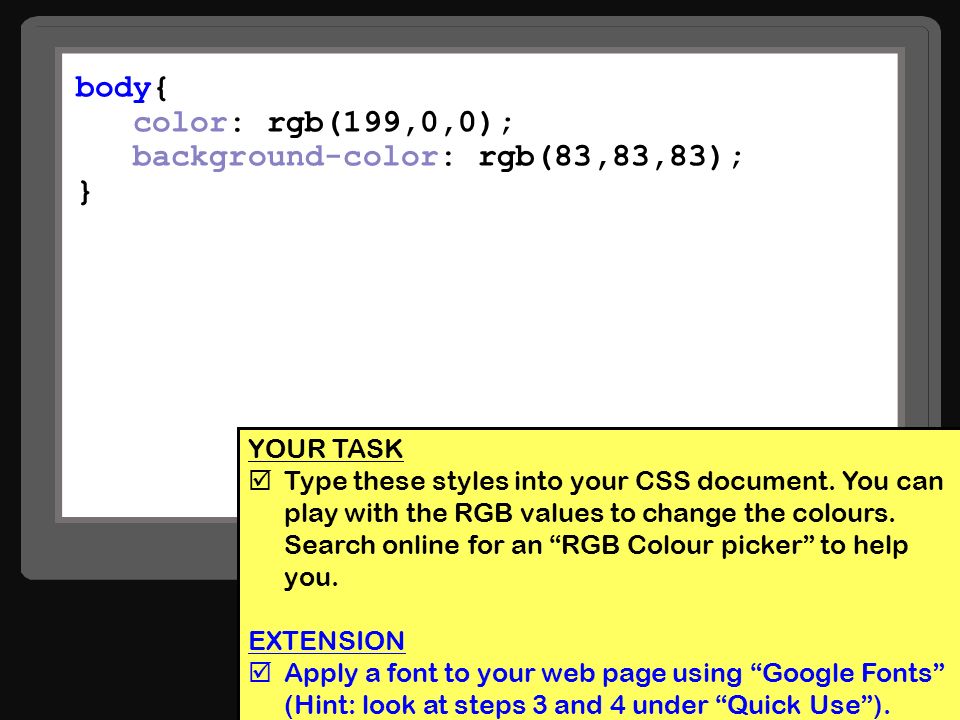
Task: Select the 'rgb(83,83,83);' value
Action: (x=610, y=157)
